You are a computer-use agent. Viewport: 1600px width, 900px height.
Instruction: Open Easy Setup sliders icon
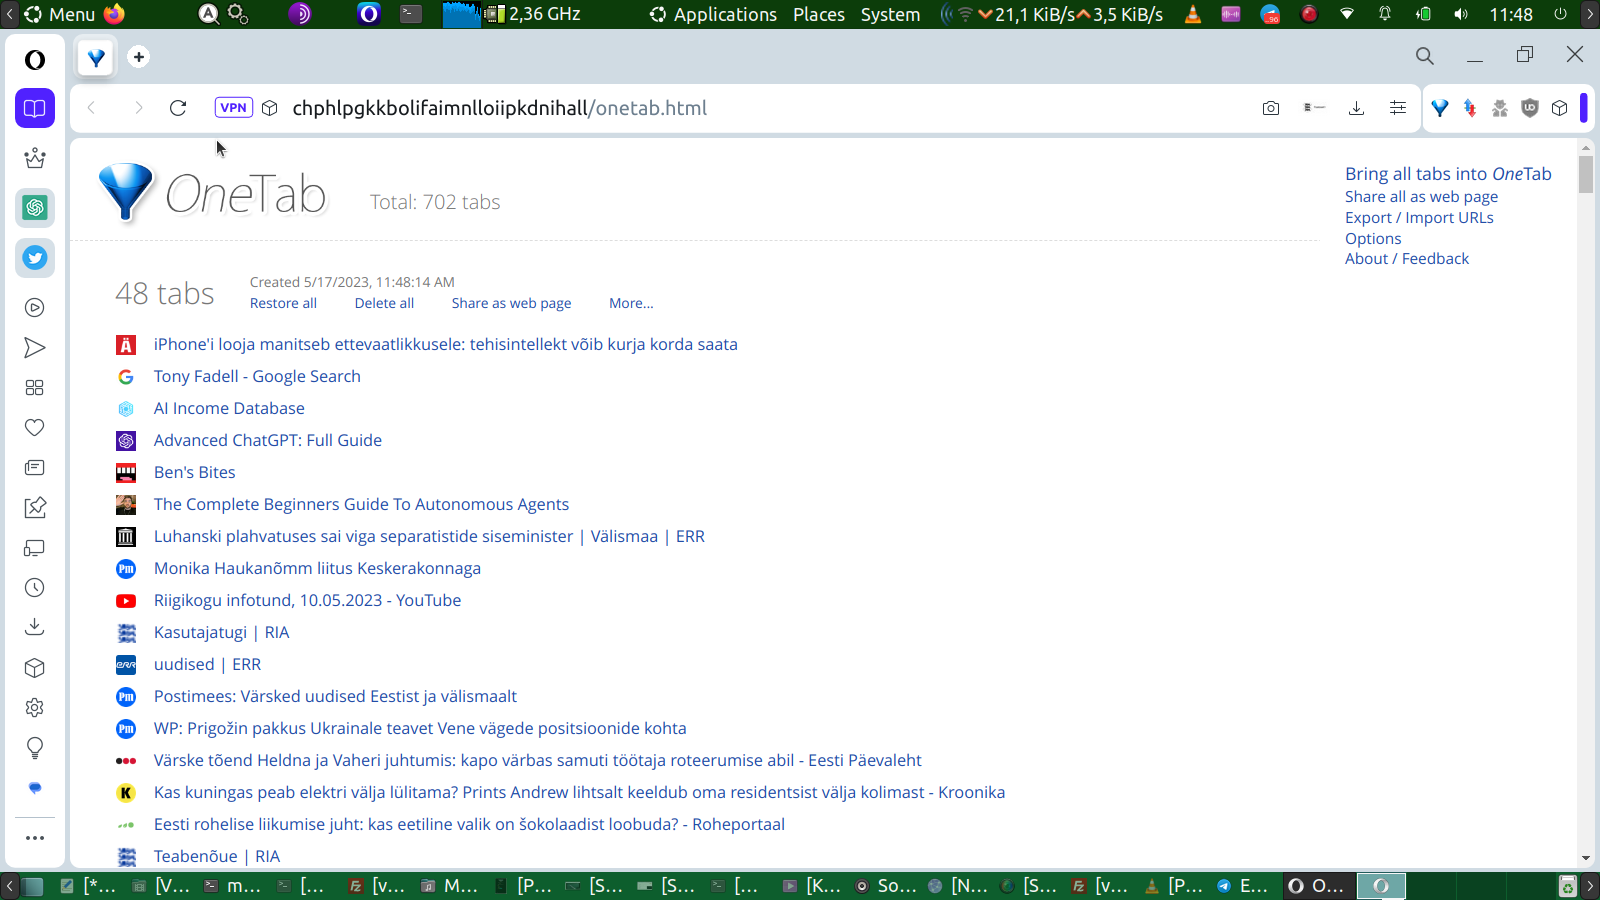1398,108
